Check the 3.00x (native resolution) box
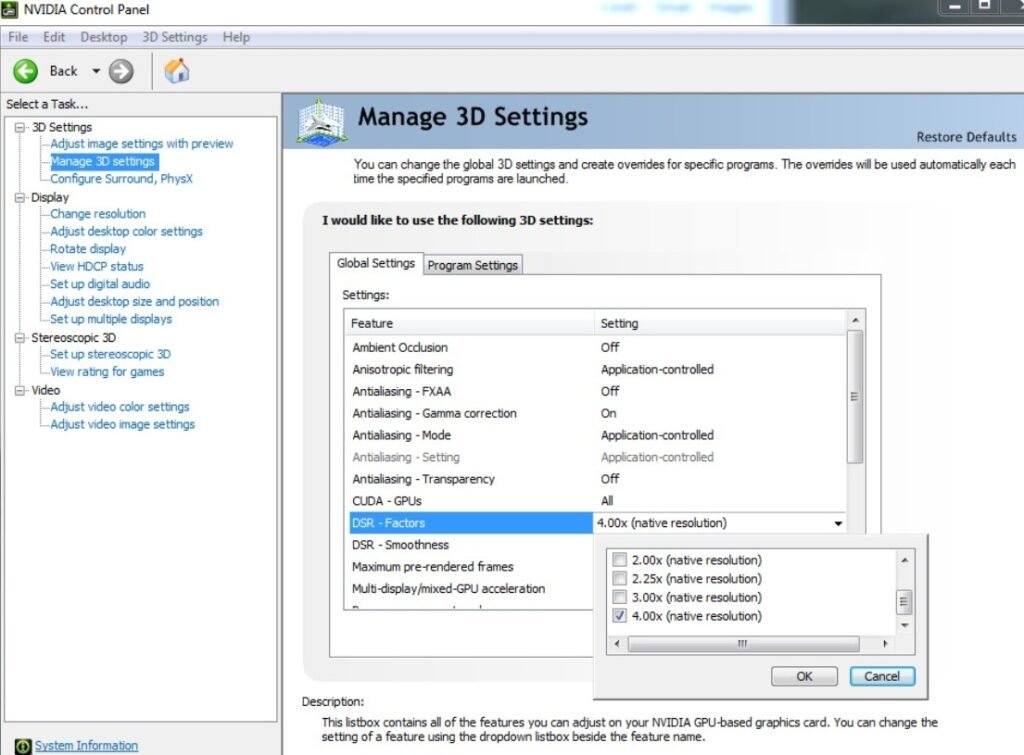Screen dimensions: 1024x755 pos(619,597)
